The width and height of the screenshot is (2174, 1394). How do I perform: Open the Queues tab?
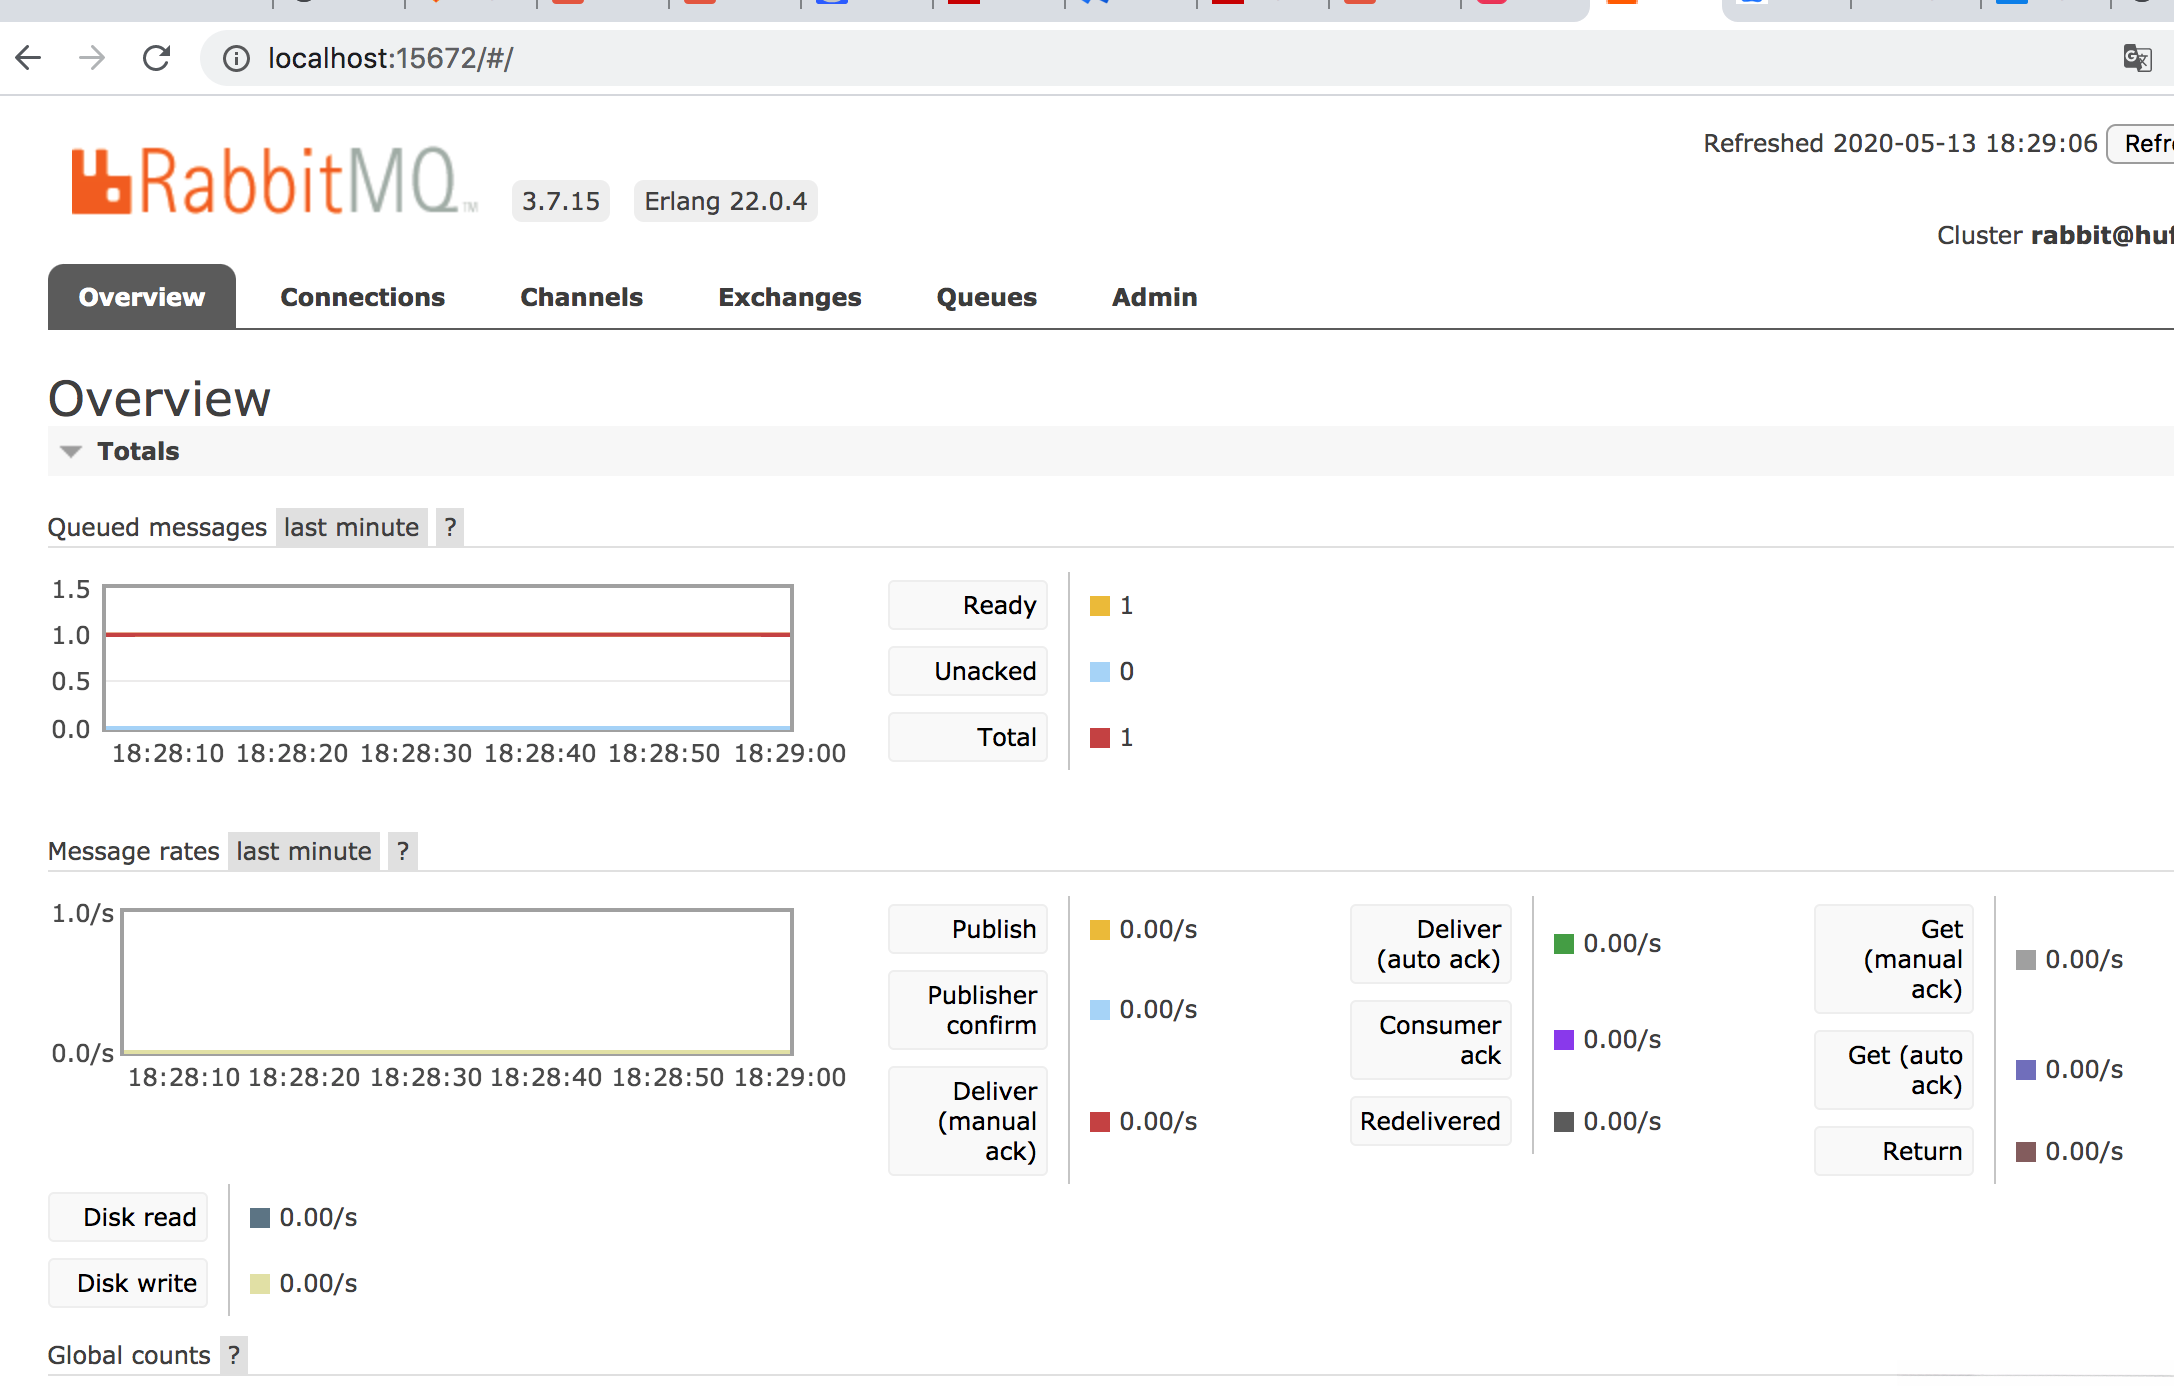point(986,297)
